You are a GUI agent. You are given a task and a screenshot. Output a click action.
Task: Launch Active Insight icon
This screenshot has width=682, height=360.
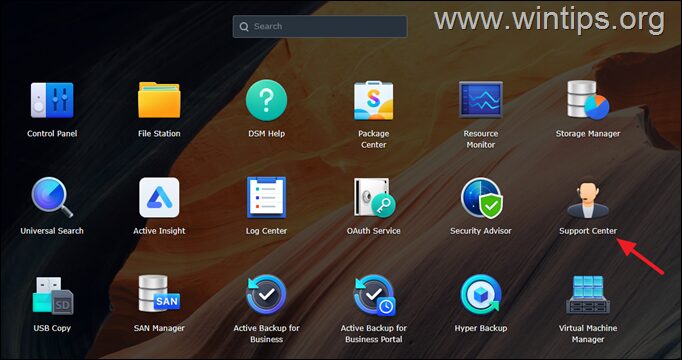click(x=159, y=197)
